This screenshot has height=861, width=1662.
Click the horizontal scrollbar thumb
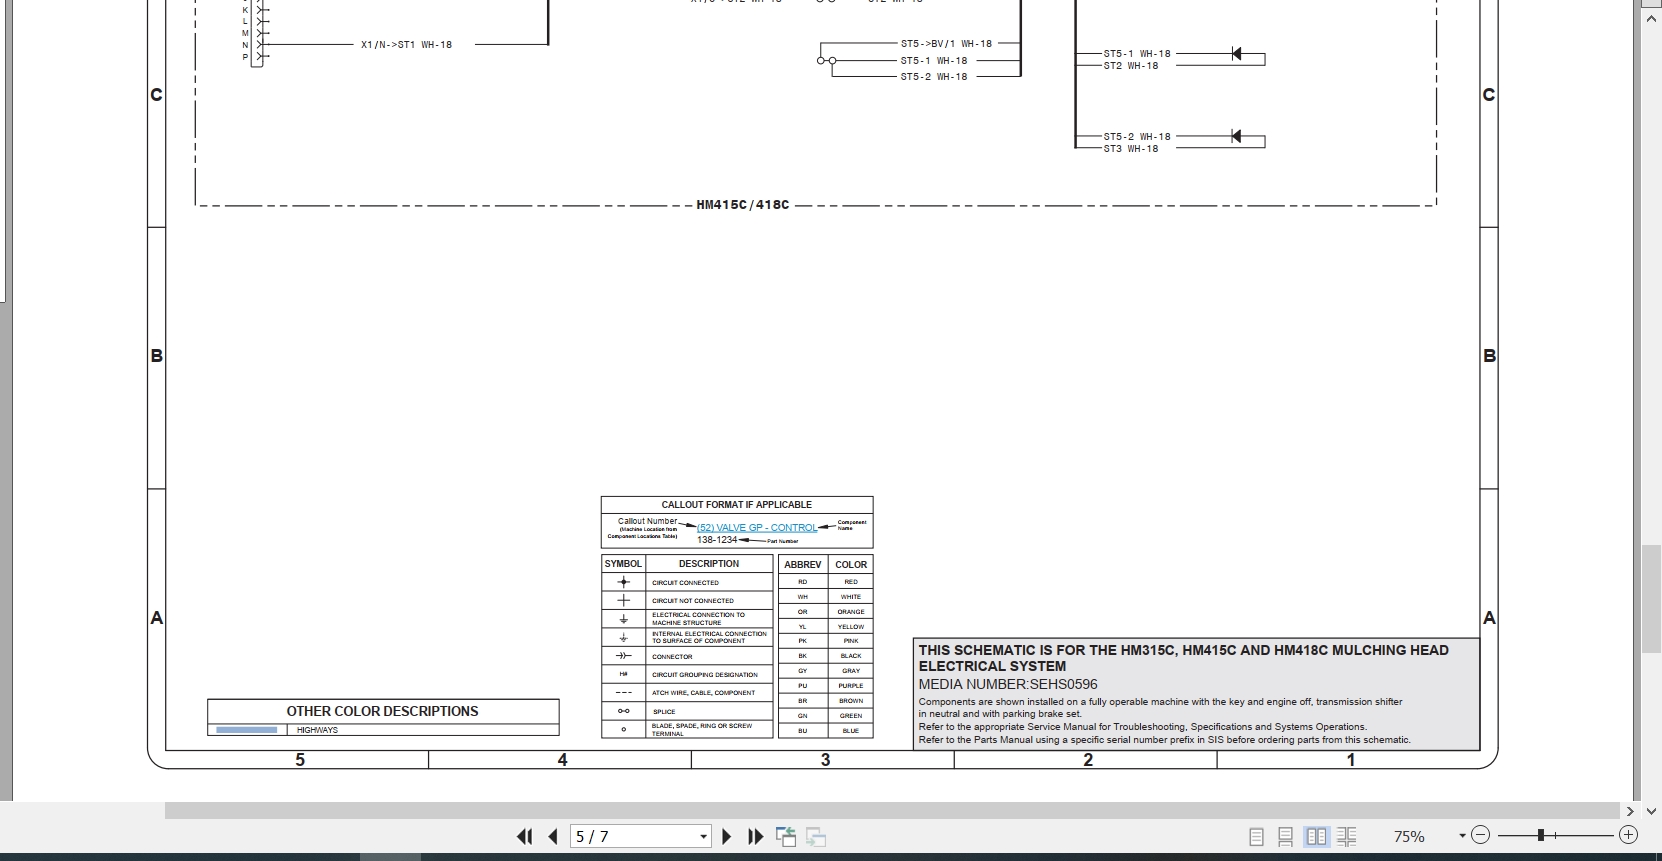click(x=892, y=810)
